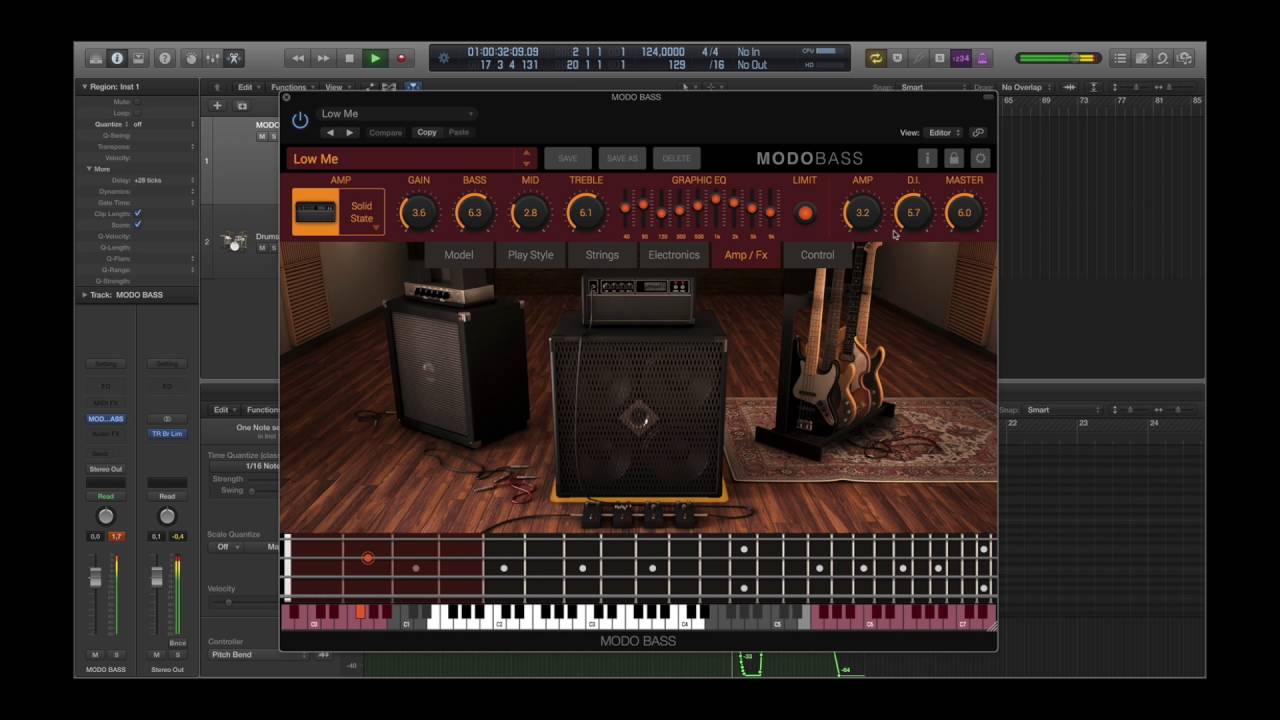The width and height of the screenshot is (1280, 720).
Task: Click the Compare button in plugin header
Action: [385, 132]
